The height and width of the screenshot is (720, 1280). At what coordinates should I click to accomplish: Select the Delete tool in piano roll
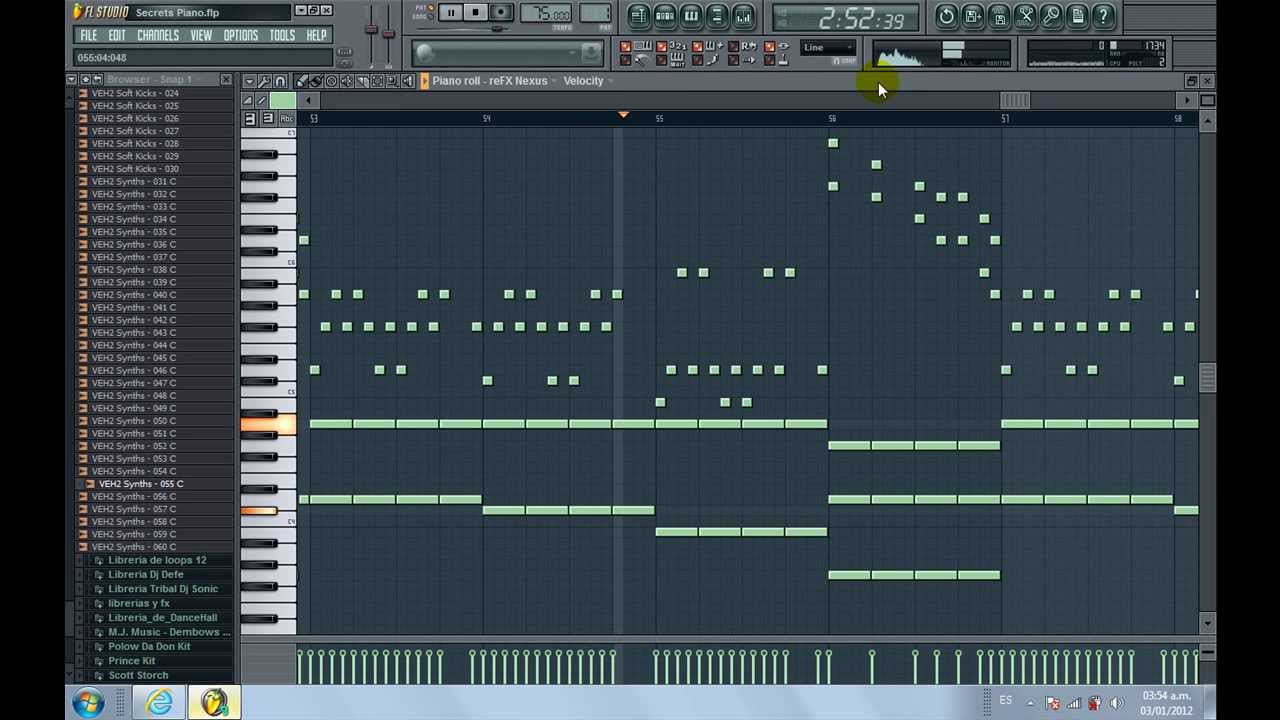(x=331, y=81)
